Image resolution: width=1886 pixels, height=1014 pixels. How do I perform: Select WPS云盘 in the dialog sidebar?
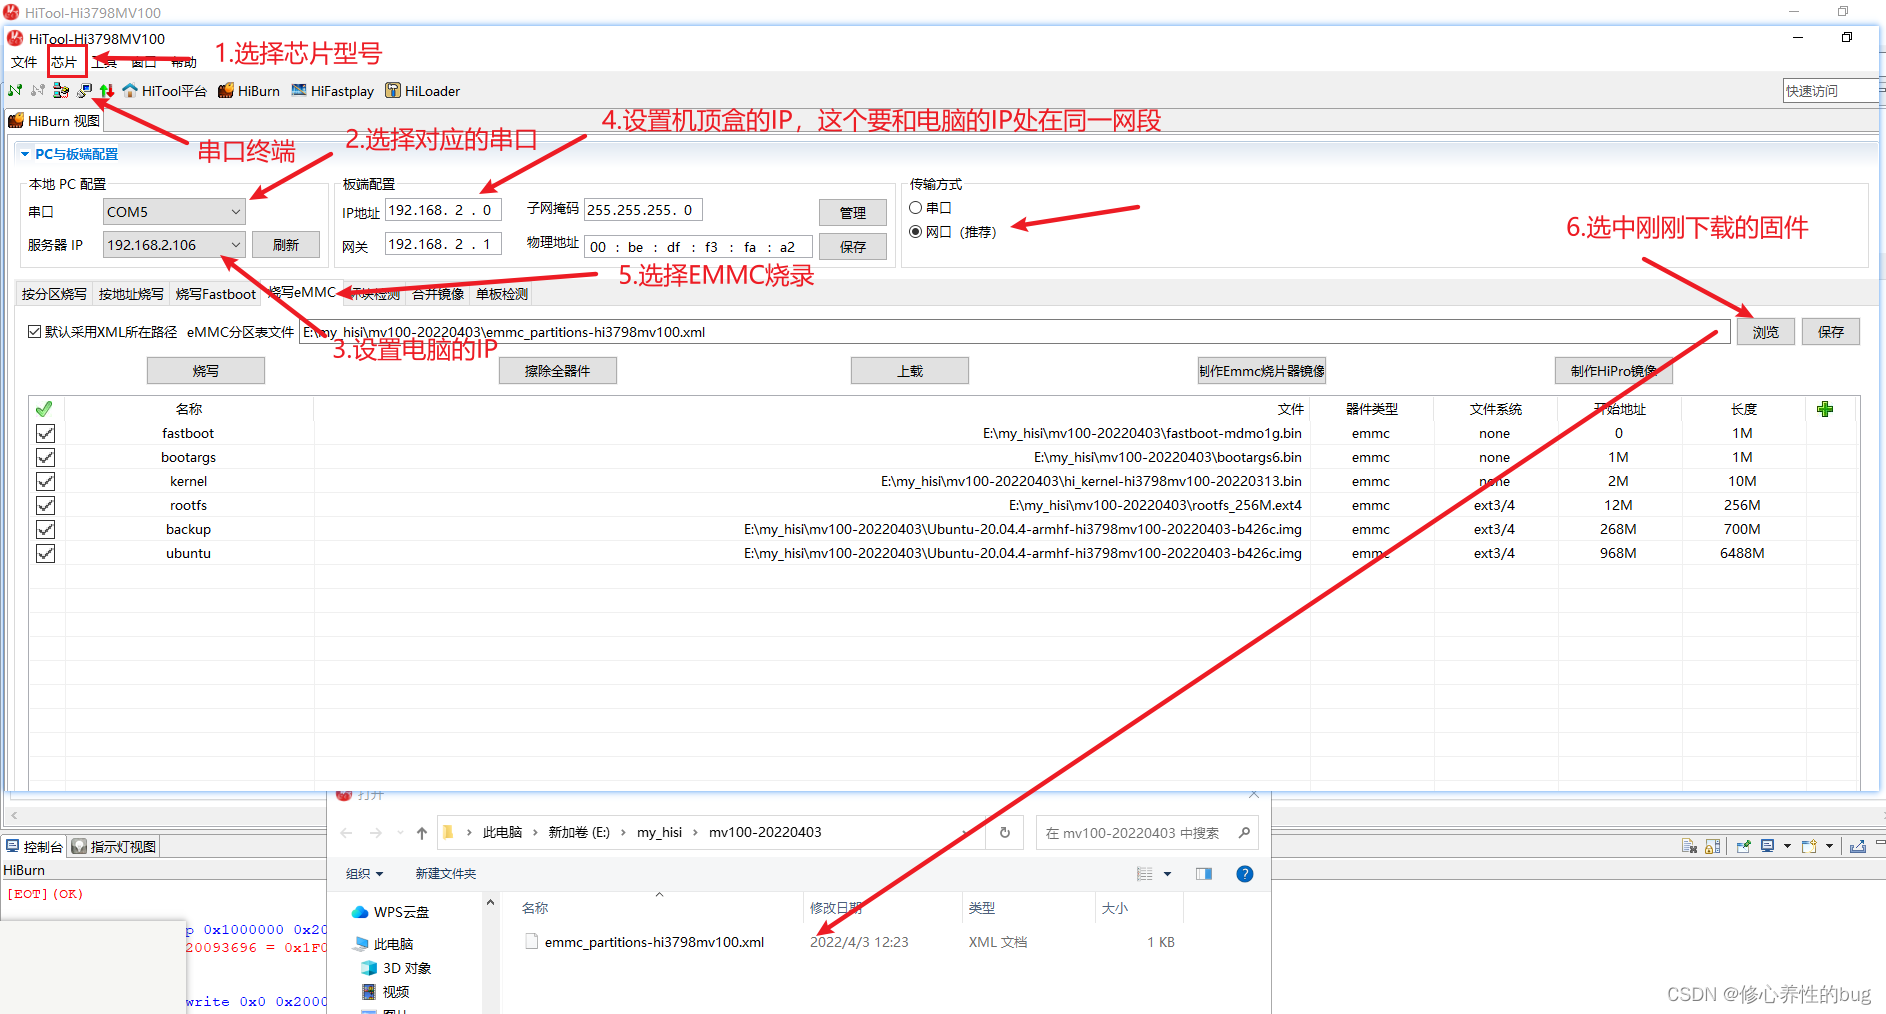click(391, 912)
